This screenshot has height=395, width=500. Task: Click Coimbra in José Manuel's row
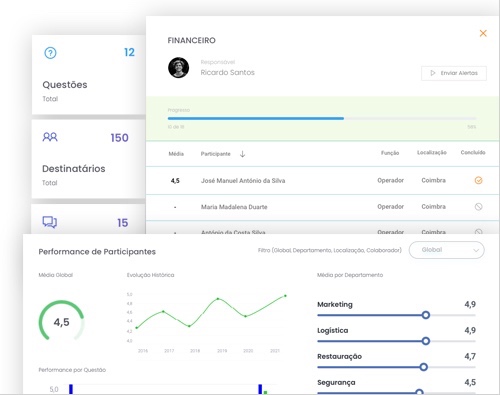(x=433, y=180)
